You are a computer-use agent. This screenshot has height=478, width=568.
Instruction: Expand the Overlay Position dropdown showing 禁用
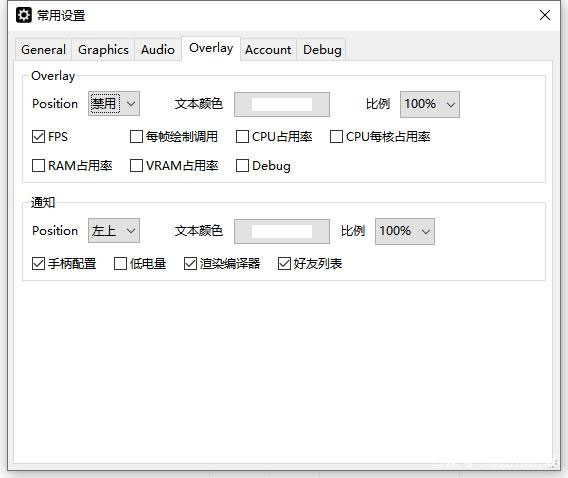(114, 104)
